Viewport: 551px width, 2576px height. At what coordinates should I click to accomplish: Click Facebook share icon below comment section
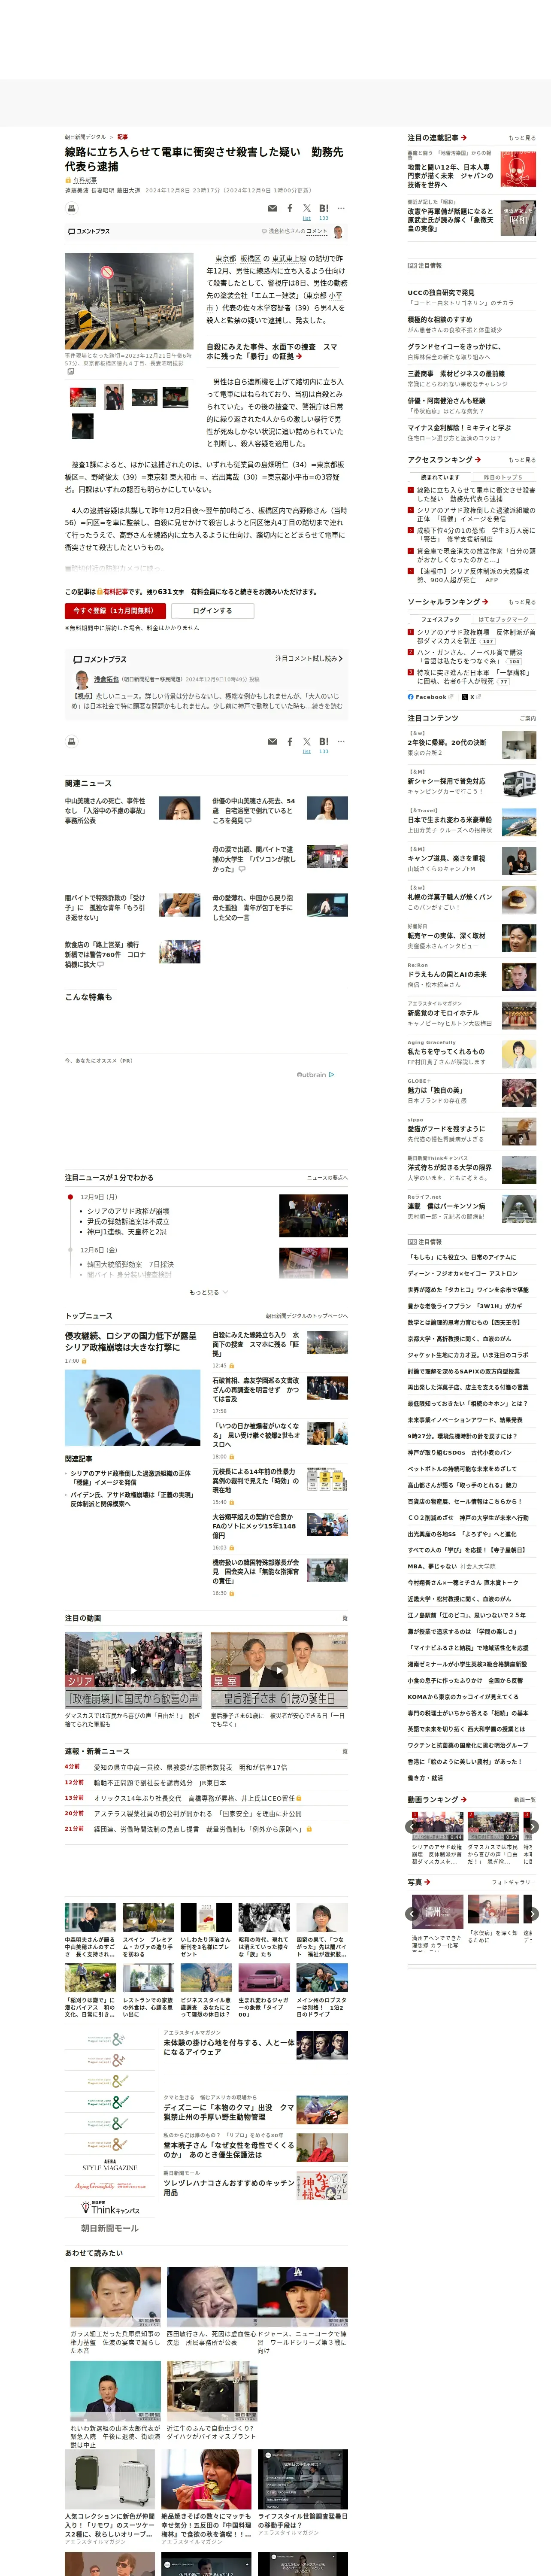290,741
